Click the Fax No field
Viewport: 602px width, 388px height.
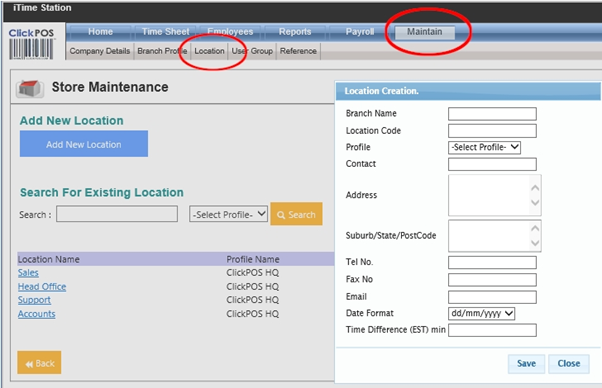pos(492,280)
